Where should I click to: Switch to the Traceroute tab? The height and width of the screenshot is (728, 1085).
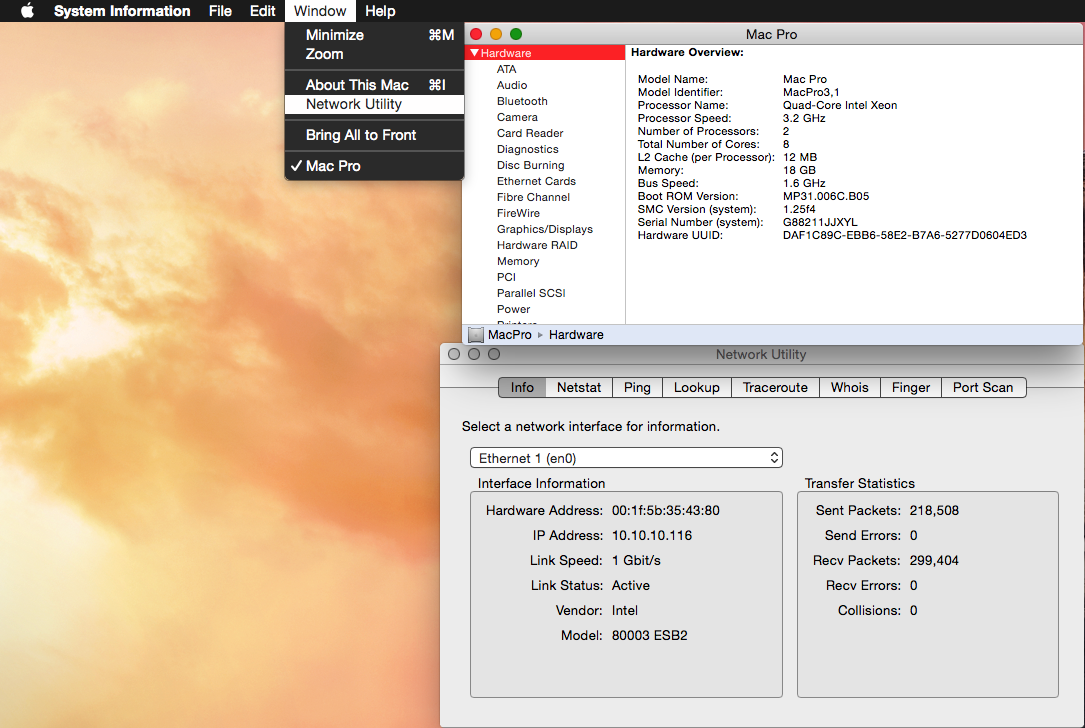(x=775, y=388)
